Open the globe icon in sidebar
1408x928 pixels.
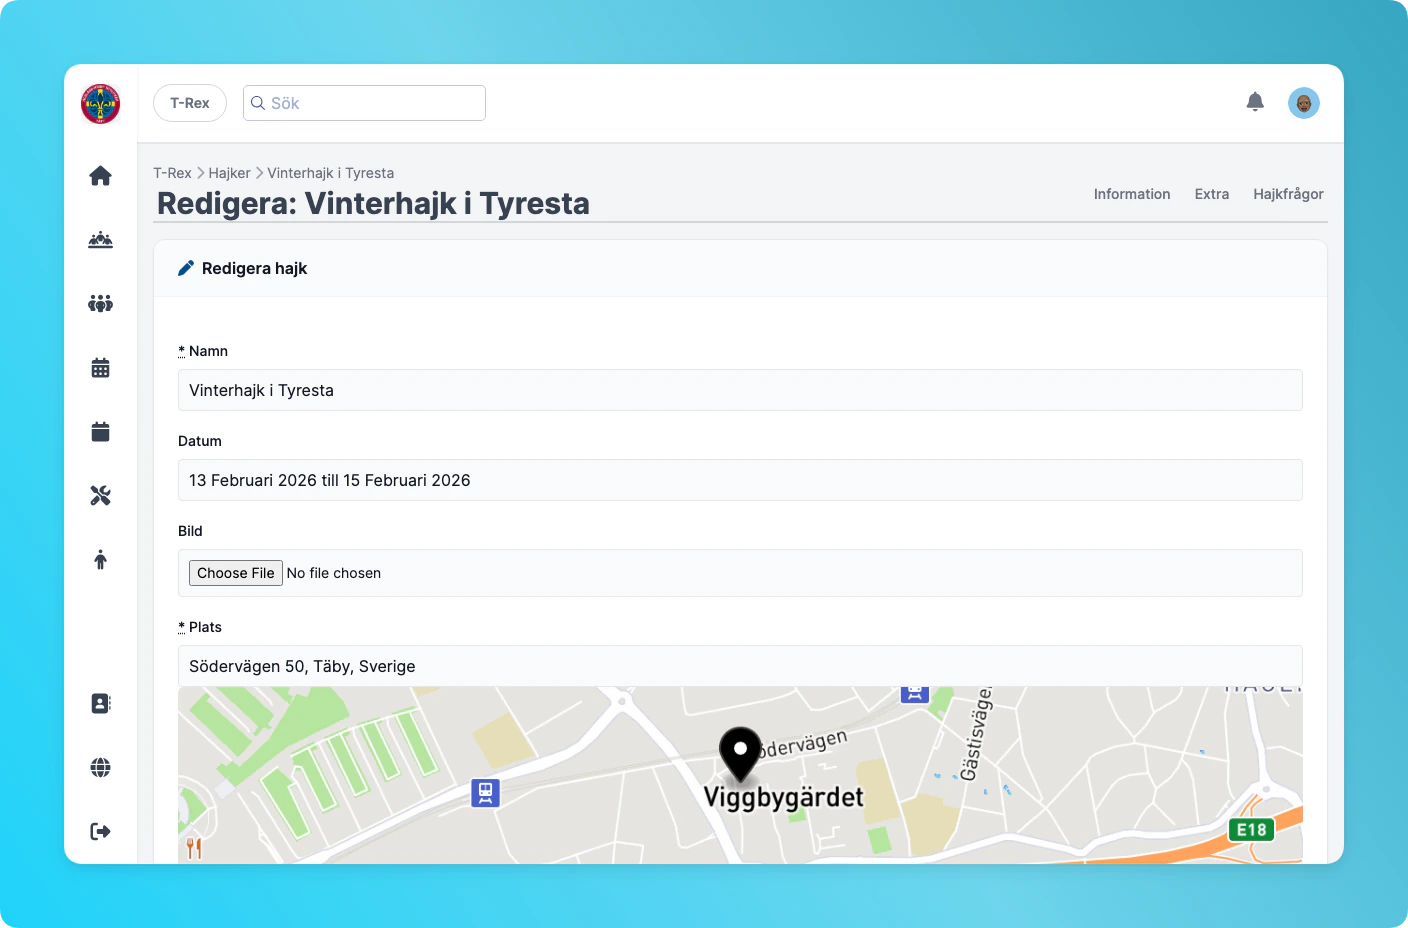100,768
